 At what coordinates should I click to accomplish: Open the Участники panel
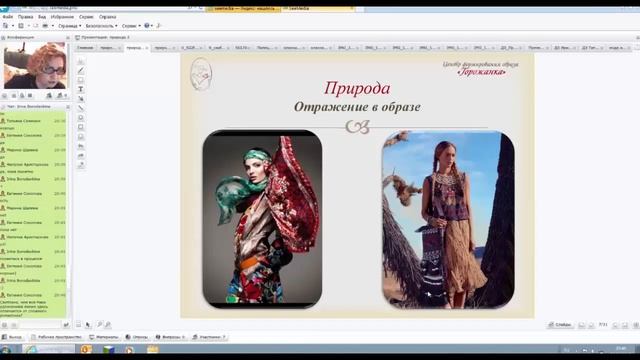[209, 338]
